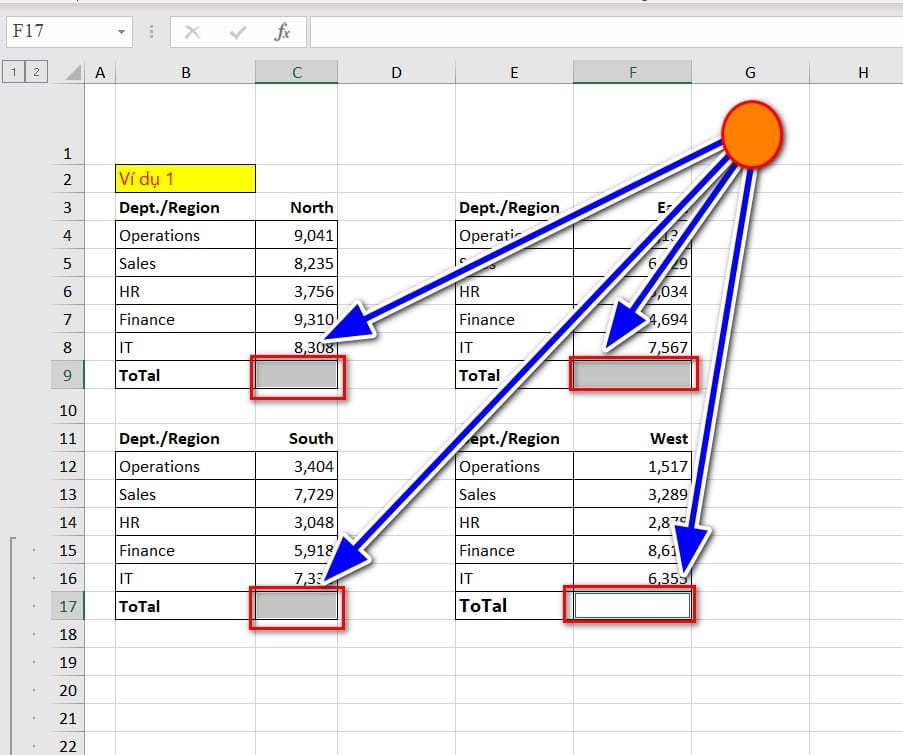Viewport: 903px width, 755px height.
Task: Click South value 3,048 cell
Action: coord(297,522)
